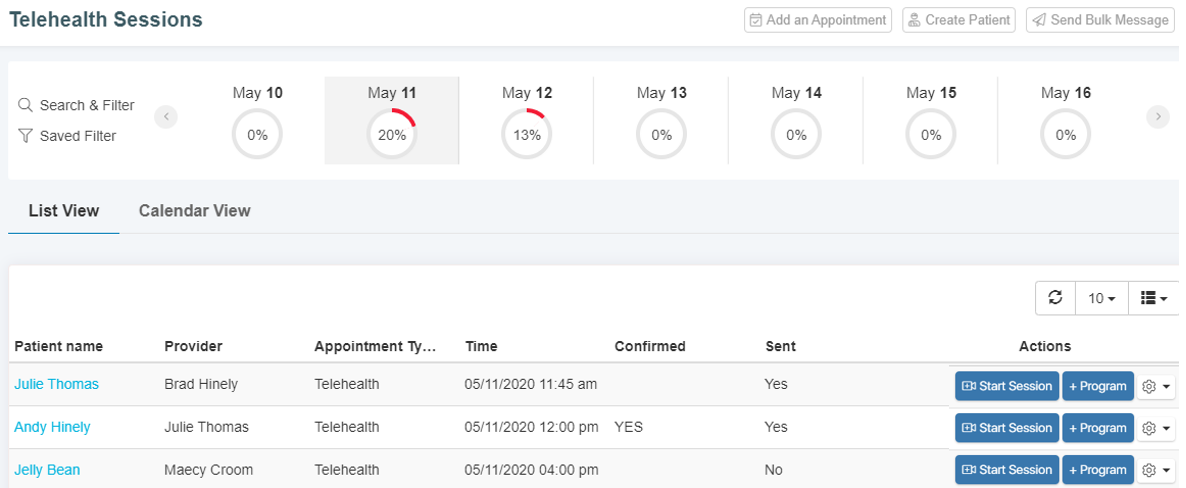Click the Appointment Ty... column header
The width and height of the screenshot is (1186, 488).
[x=376, y=347]
